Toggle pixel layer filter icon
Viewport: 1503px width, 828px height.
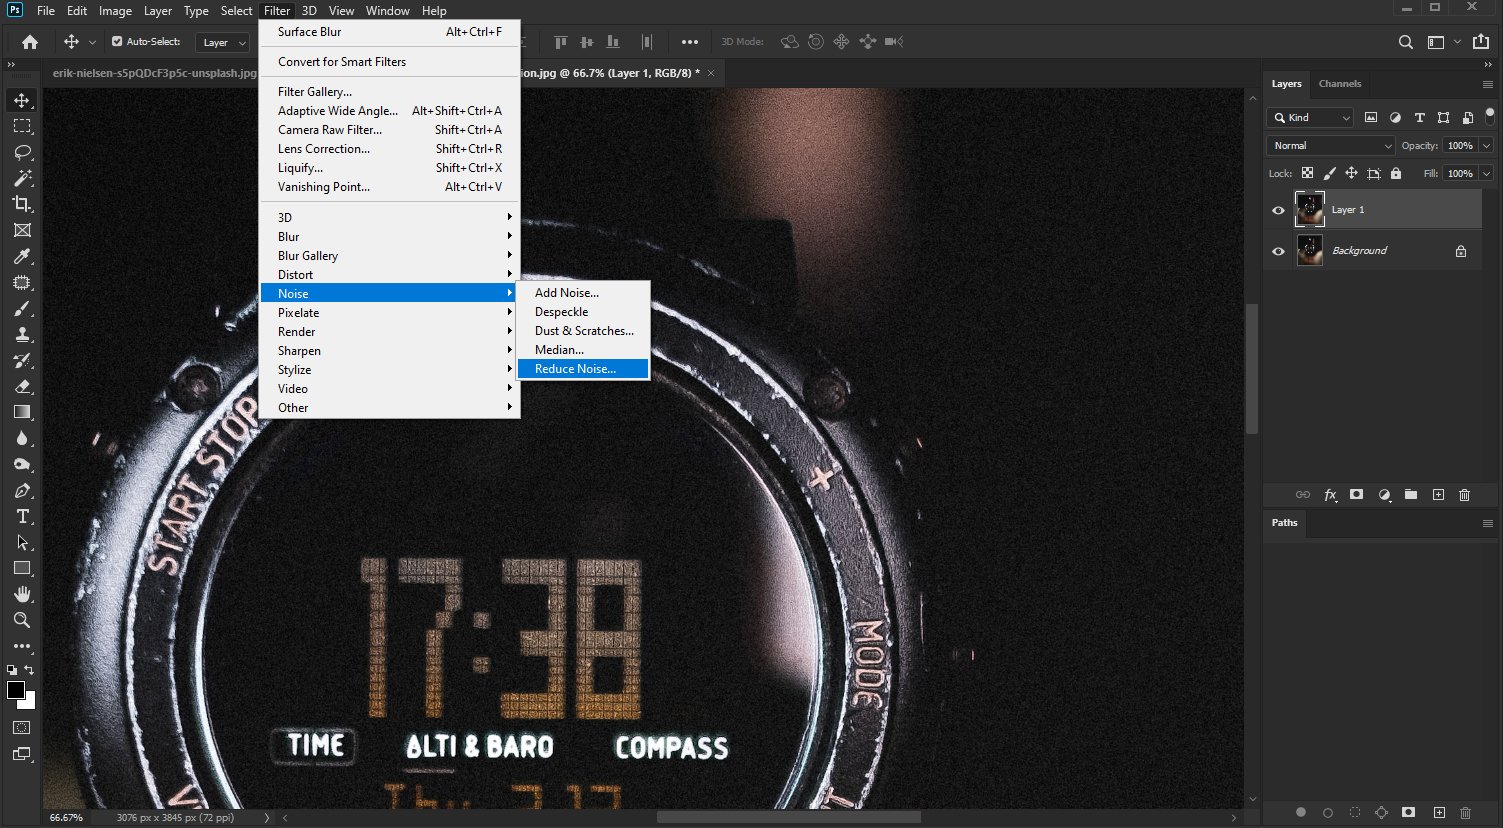1371,118
